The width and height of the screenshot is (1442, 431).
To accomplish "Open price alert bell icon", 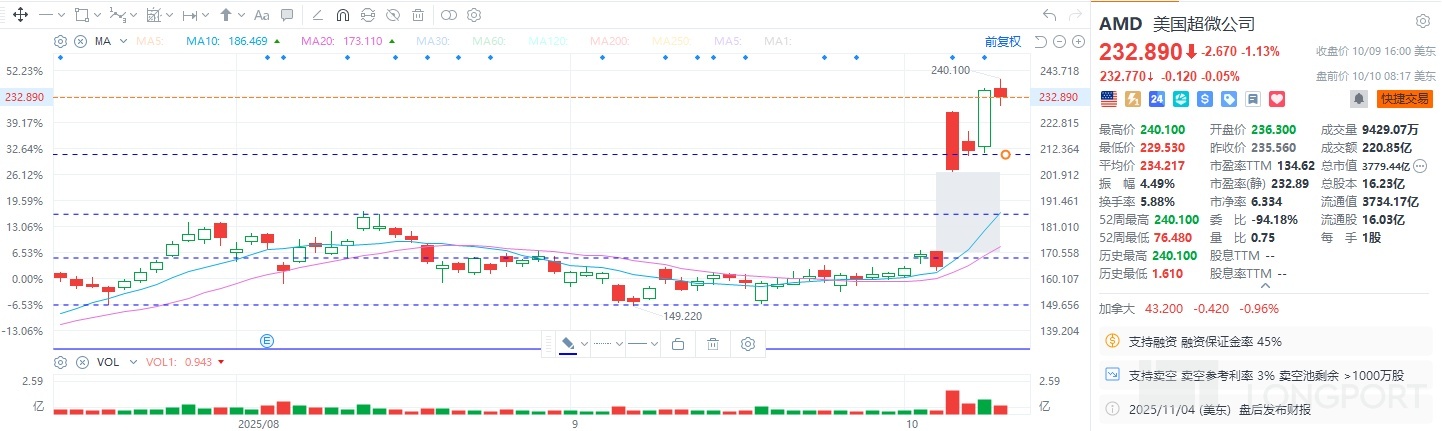I will click(x=1358, y=98).
